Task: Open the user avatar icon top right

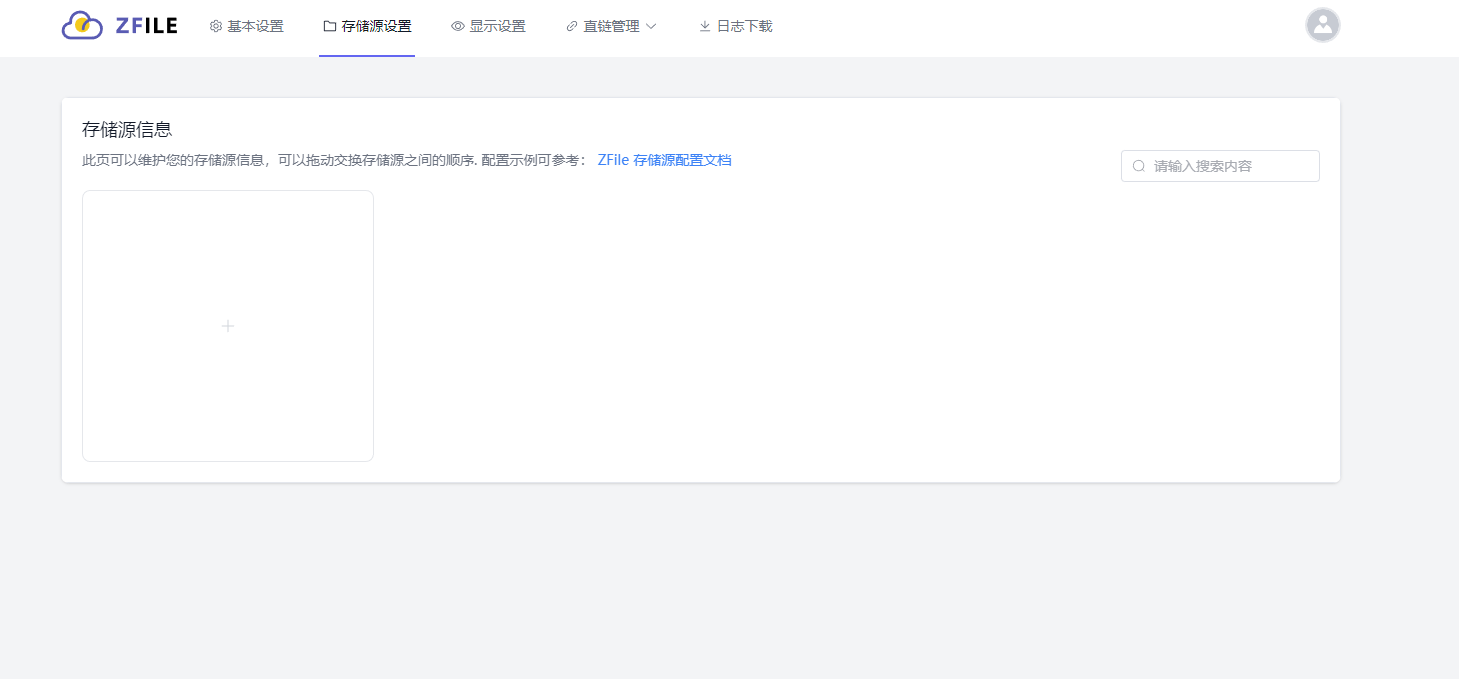Action: point(1322,24)
